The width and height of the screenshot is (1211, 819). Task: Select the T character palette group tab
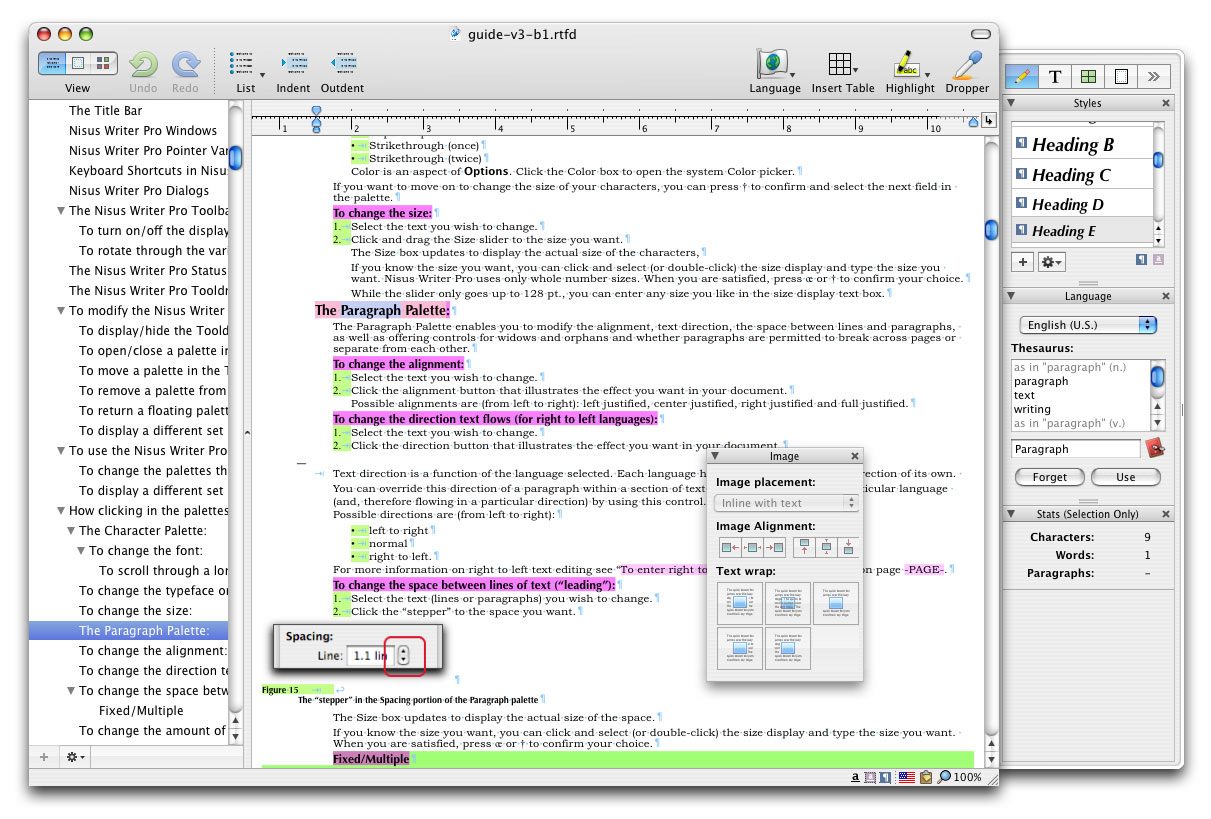(1055, 76)
